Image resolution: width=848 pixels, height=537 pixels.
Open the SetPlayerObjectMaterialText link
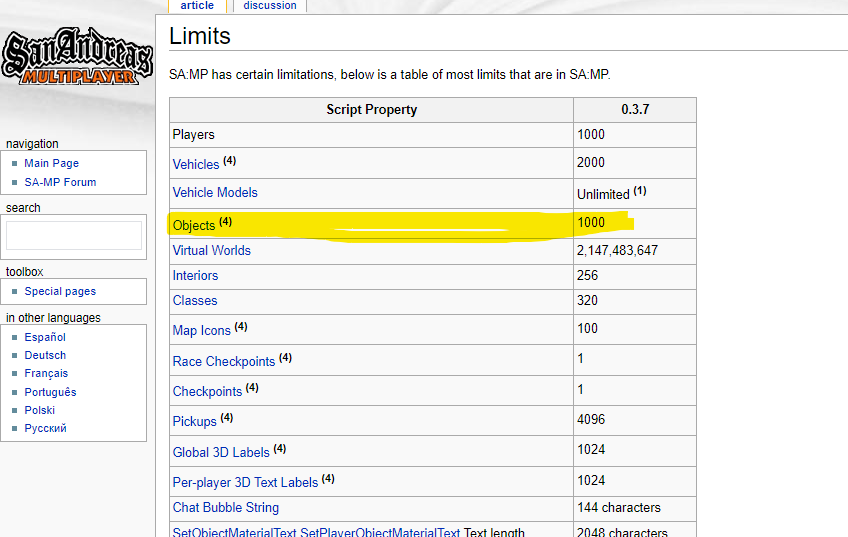pyautogui.click(x=380, y=532)
